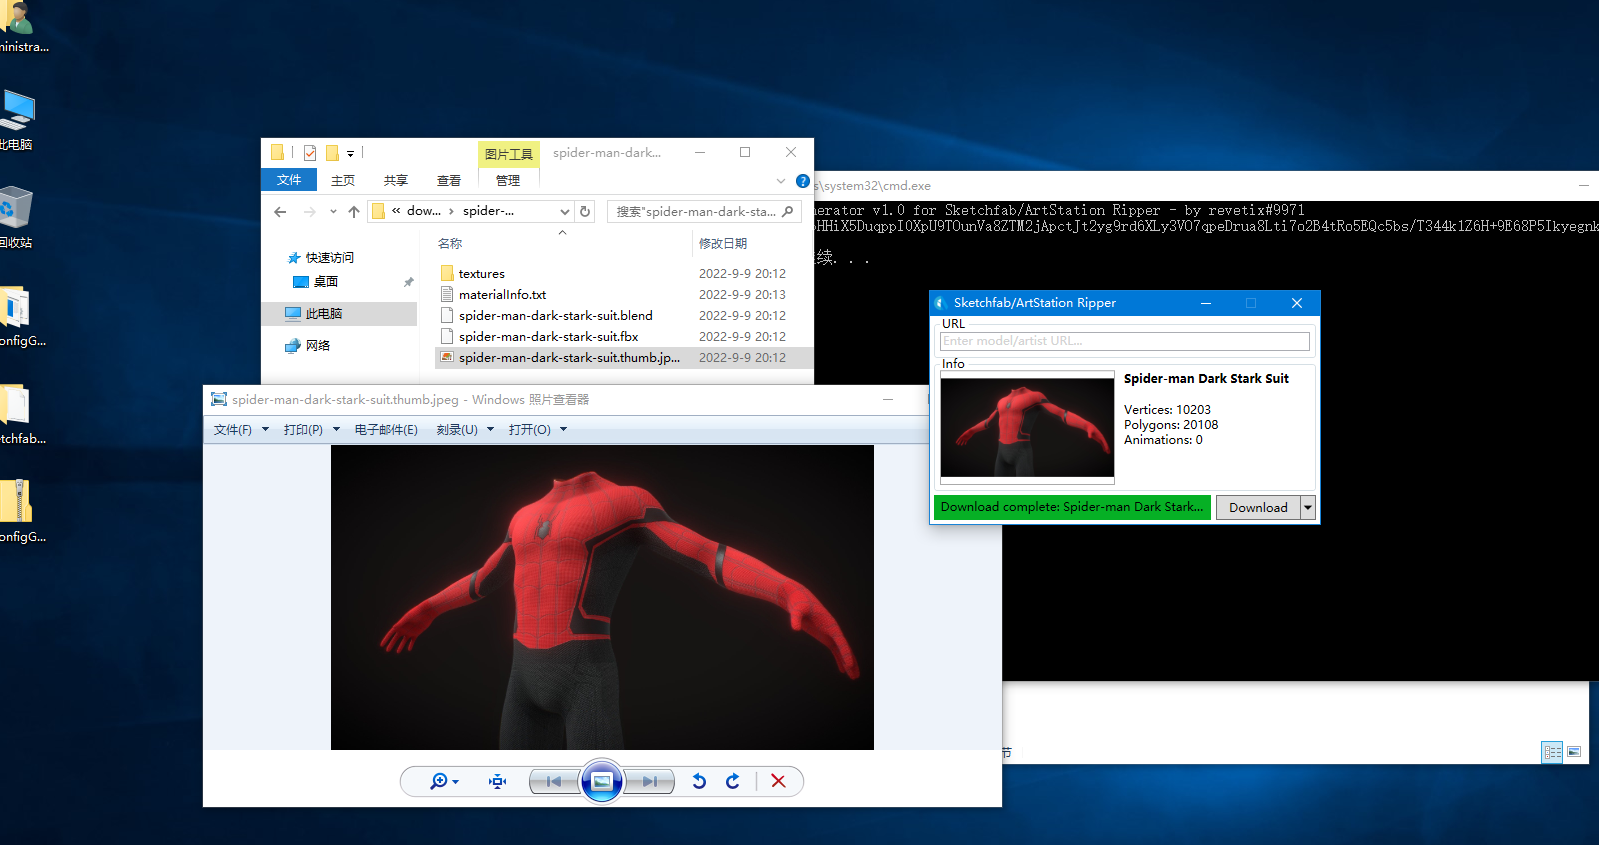Expand address bar history dropdown
The image size is (1599, 845).
click(x=565, y=212)
